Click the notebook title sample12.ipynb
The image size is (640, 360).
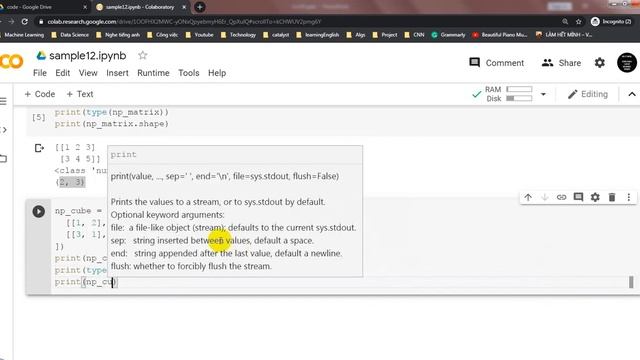coord(88,56)
